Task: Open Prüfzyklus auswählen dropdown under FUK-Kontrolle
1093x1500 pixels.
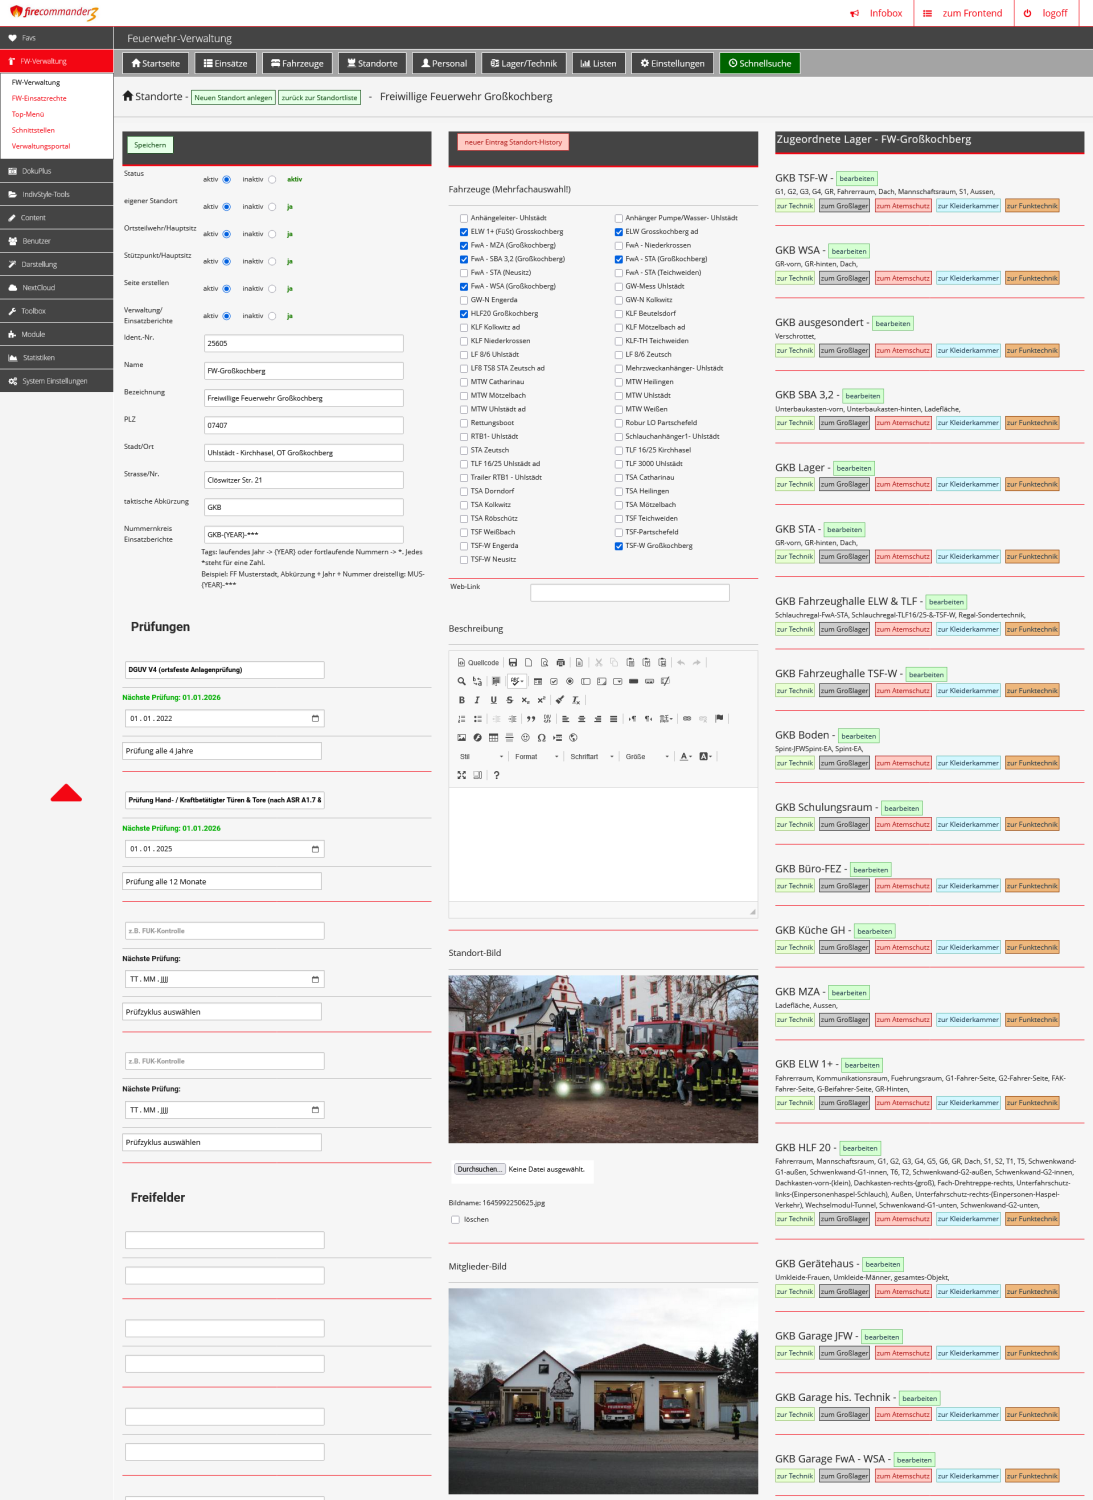Action: pyautogui.click(x=222, y=1012)
